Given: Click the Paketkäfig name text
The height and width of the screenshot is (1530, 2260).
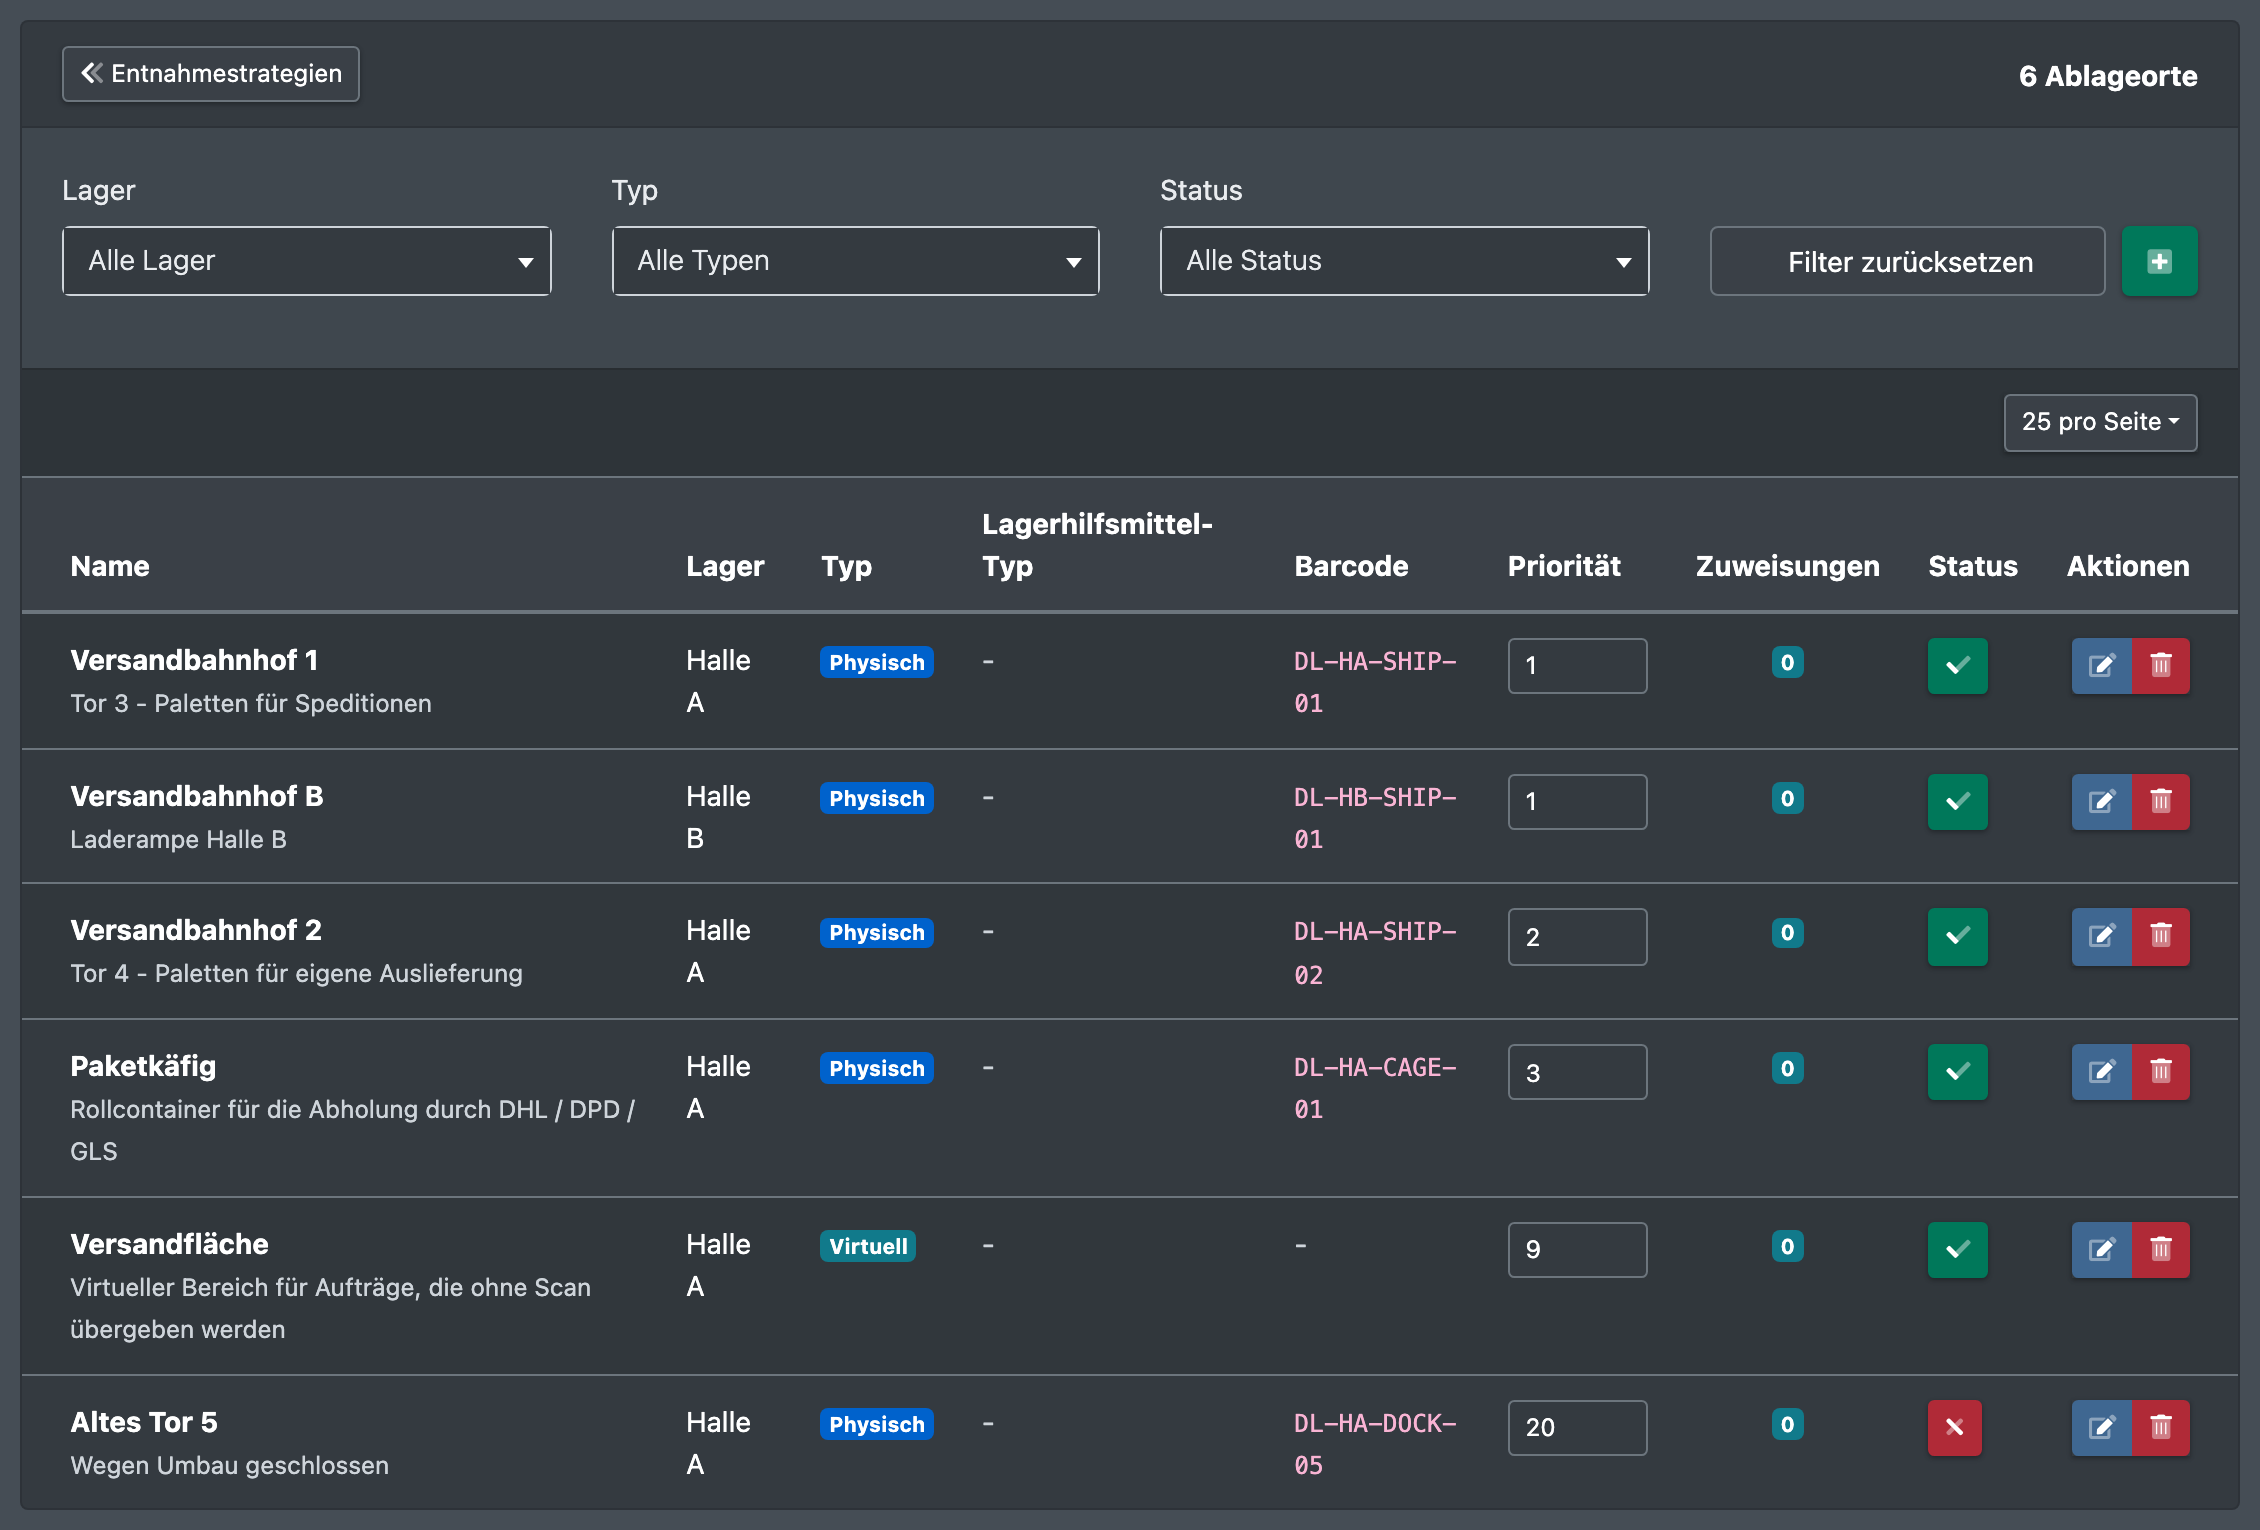Looking at the screenshot, I should [143, 1066].
